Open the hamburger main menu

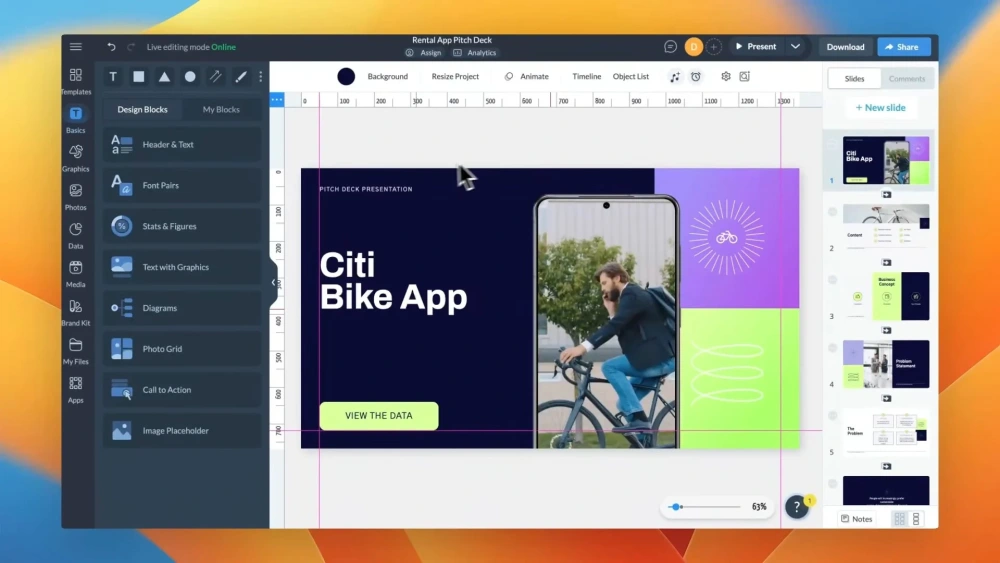tap(76, 47)
